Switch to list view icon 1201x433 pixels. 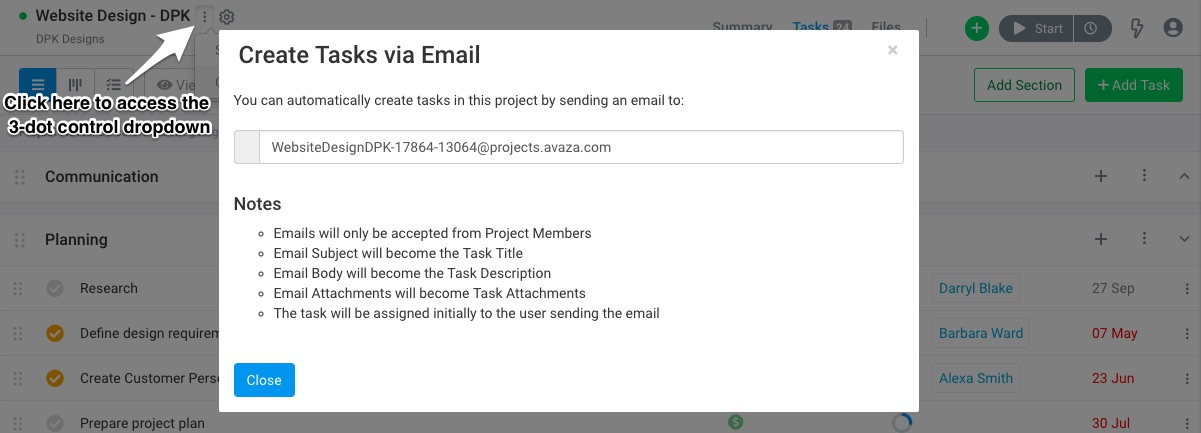(38, 85)
